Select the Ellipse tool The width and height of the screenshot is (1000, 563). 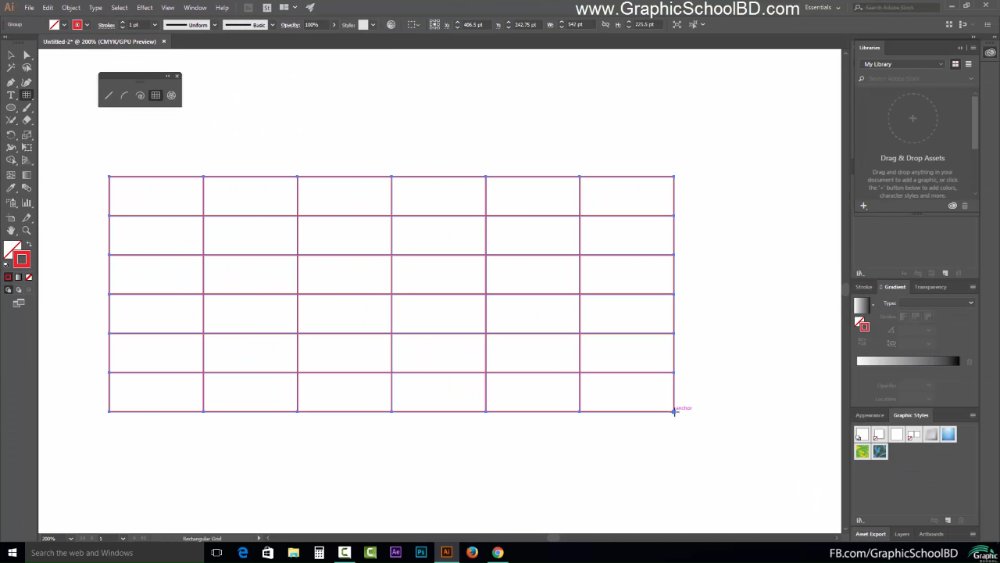pyautogui.click(x=11, y=108)
